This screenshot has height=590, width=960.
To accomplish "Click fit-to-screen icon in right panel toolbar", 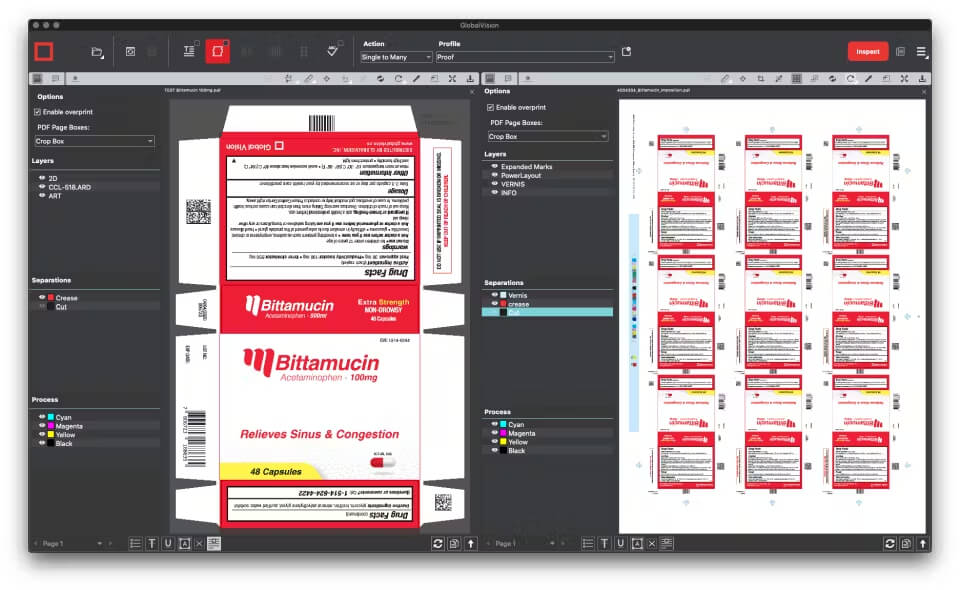I will 904,78.
